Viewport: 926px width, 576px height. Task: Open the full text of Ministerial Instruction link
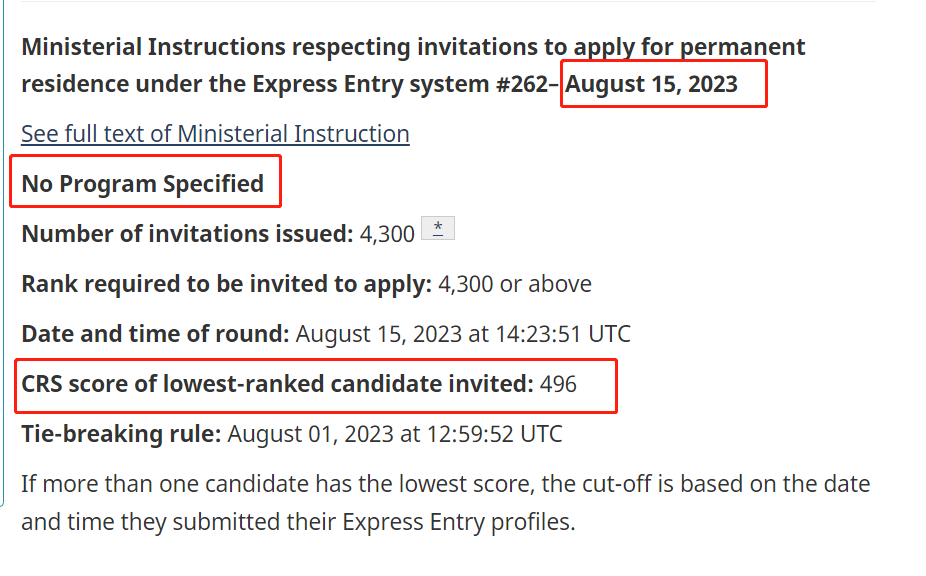pos(215,134)
